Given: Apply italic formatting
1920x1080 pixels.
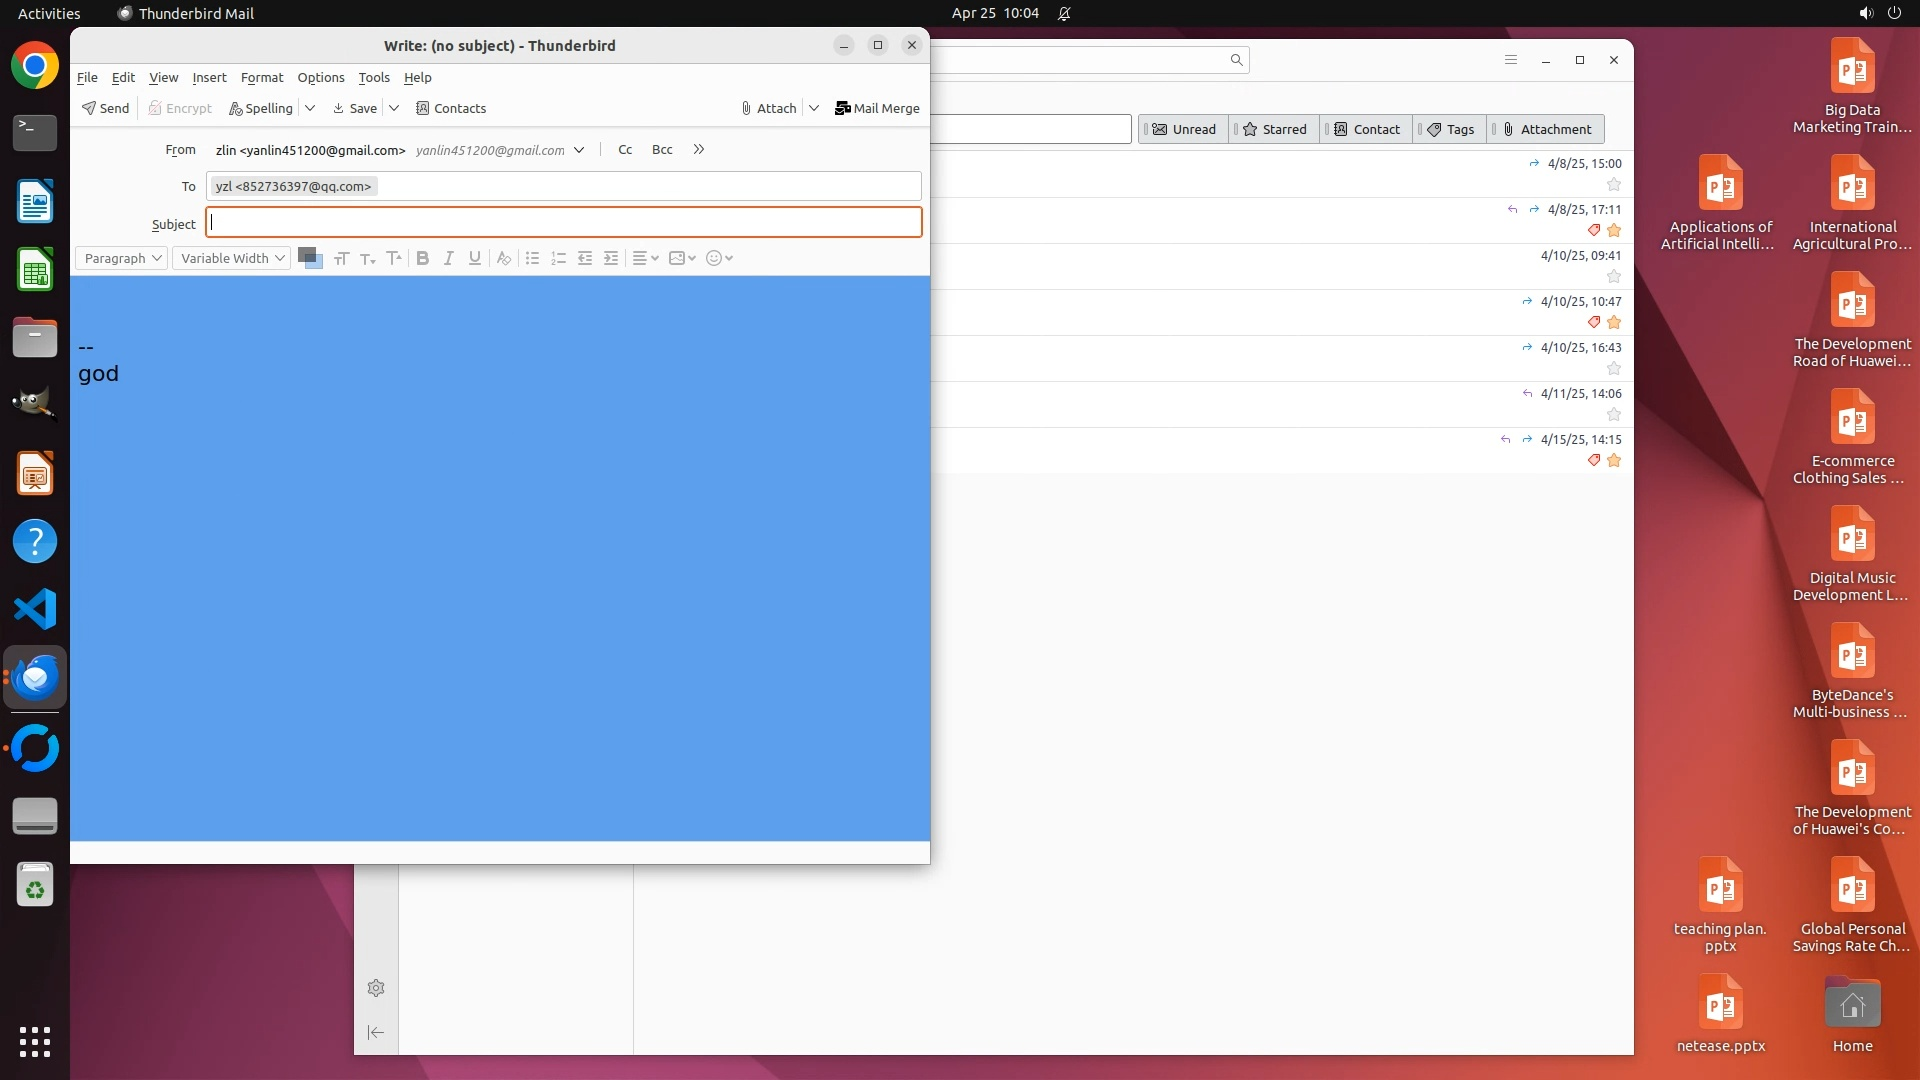Looking at the screenshot, I should (448, 258).
